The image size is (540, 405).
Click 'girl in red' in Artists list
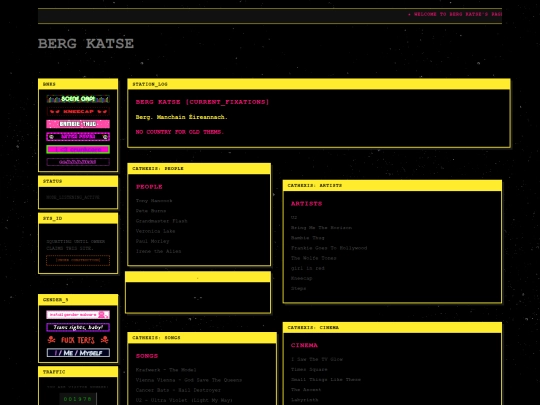click(308, 268)
